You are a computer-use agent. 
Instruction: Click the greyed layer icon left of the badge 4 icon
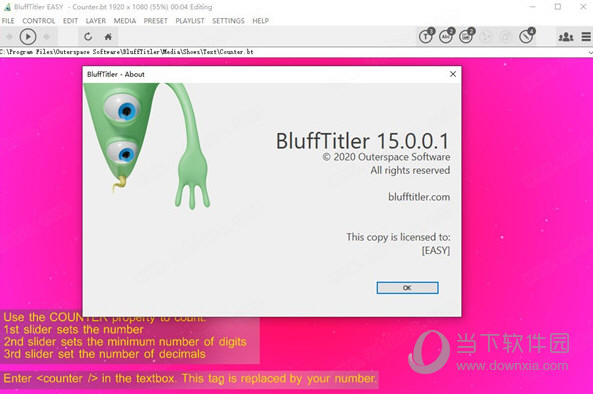click(506, 37)
